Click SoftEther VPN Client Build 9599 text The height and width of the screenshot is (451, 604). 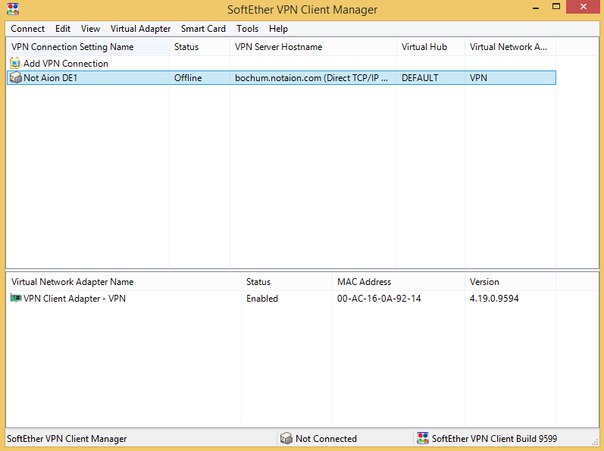tap(495, 439)
